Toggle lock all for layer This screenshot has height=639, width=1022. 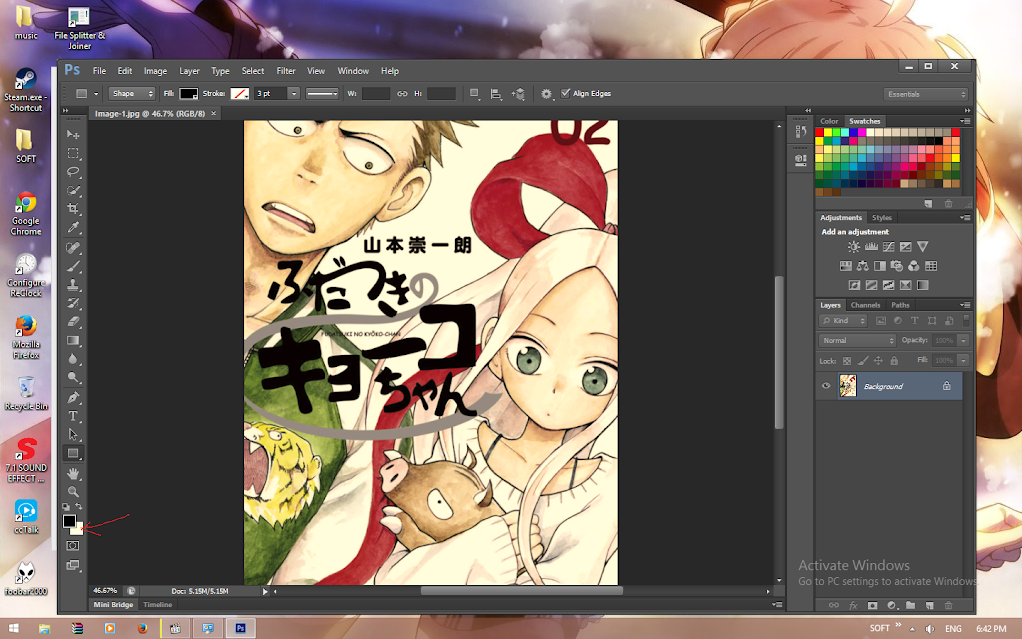point(894,361)
